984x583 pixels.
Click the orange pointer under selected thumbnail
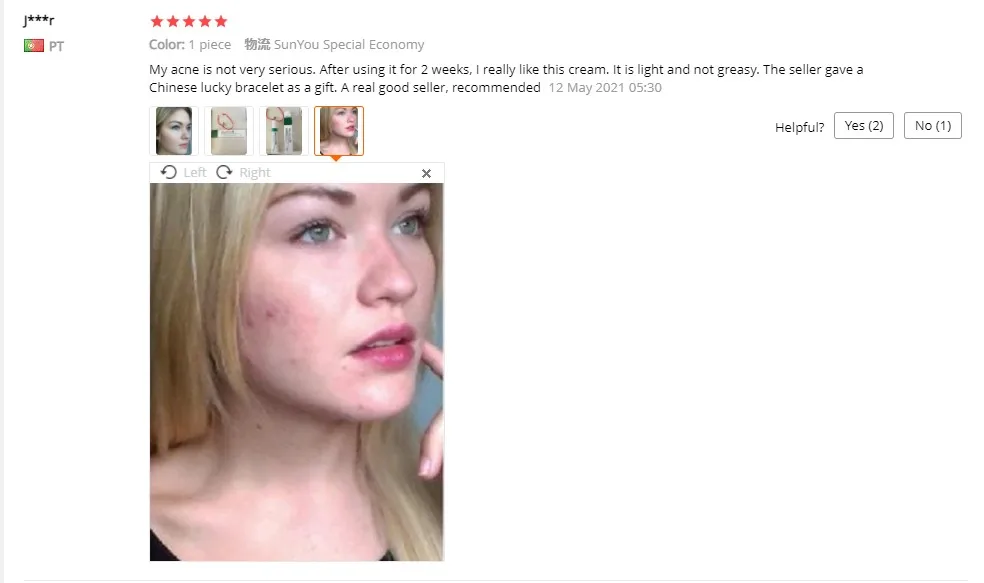336,158
